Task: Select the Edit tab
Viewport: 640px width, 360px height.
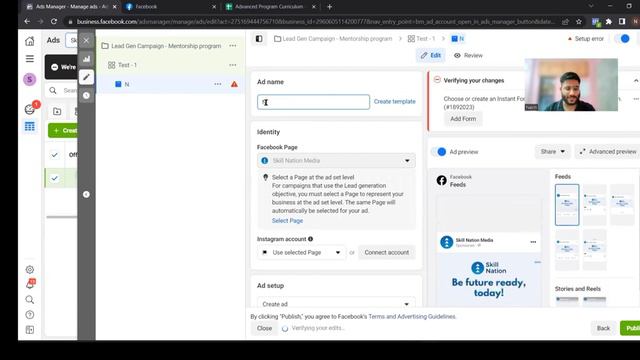Action: pyautogui.click(x=431, y=55)
